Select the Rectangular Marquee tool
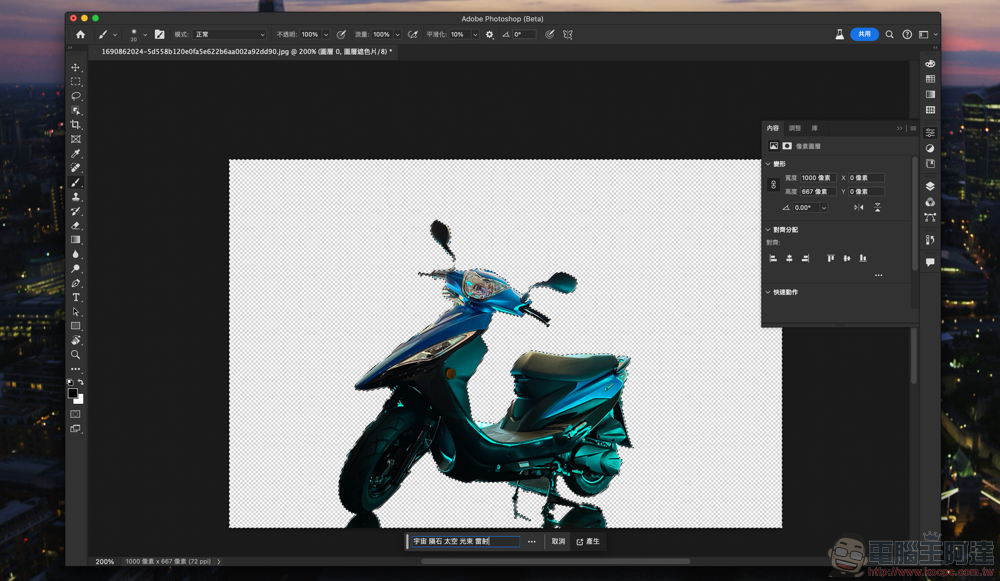Viewport: 1000px width, 581px height. [x=75, y=82]
